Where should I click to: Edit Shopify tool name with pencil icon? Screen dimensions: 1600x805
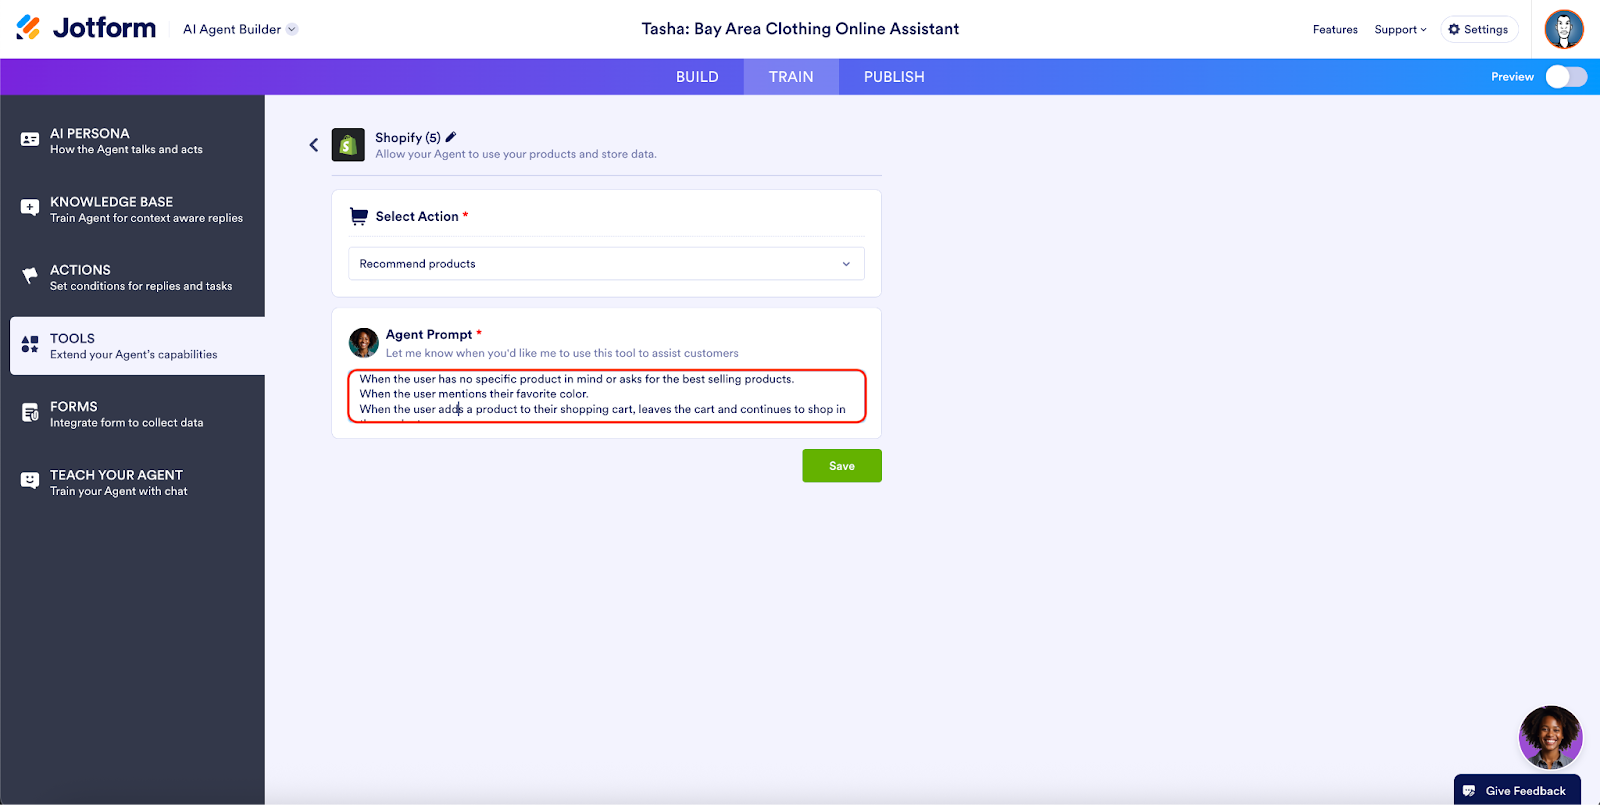(451, 137)
